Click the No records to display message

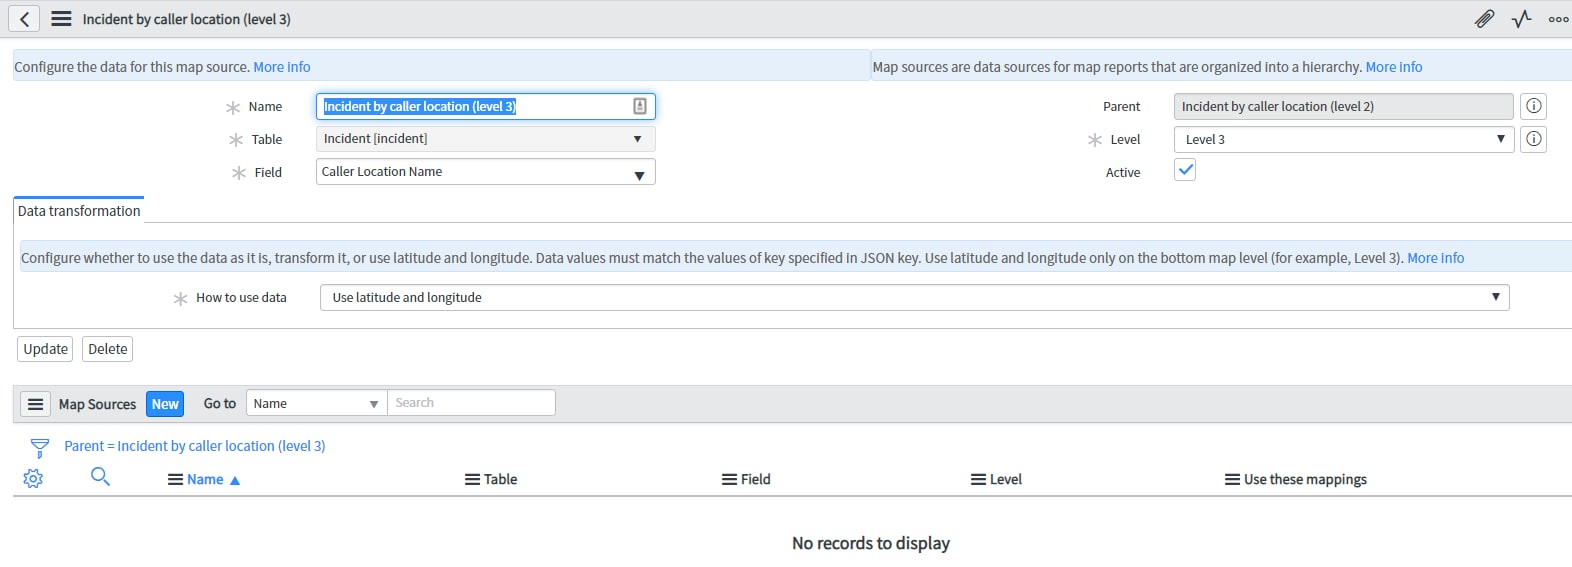tap(871, 543)
